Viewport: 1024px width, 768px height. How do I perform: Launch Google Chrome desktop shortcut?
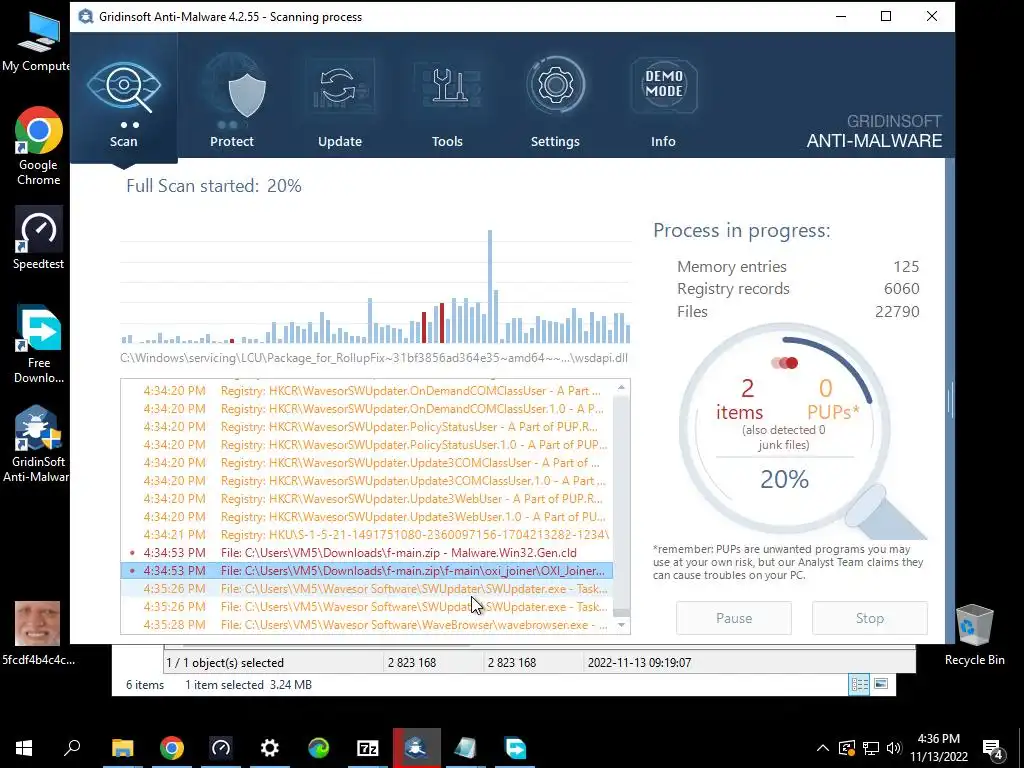click(39, 146)
